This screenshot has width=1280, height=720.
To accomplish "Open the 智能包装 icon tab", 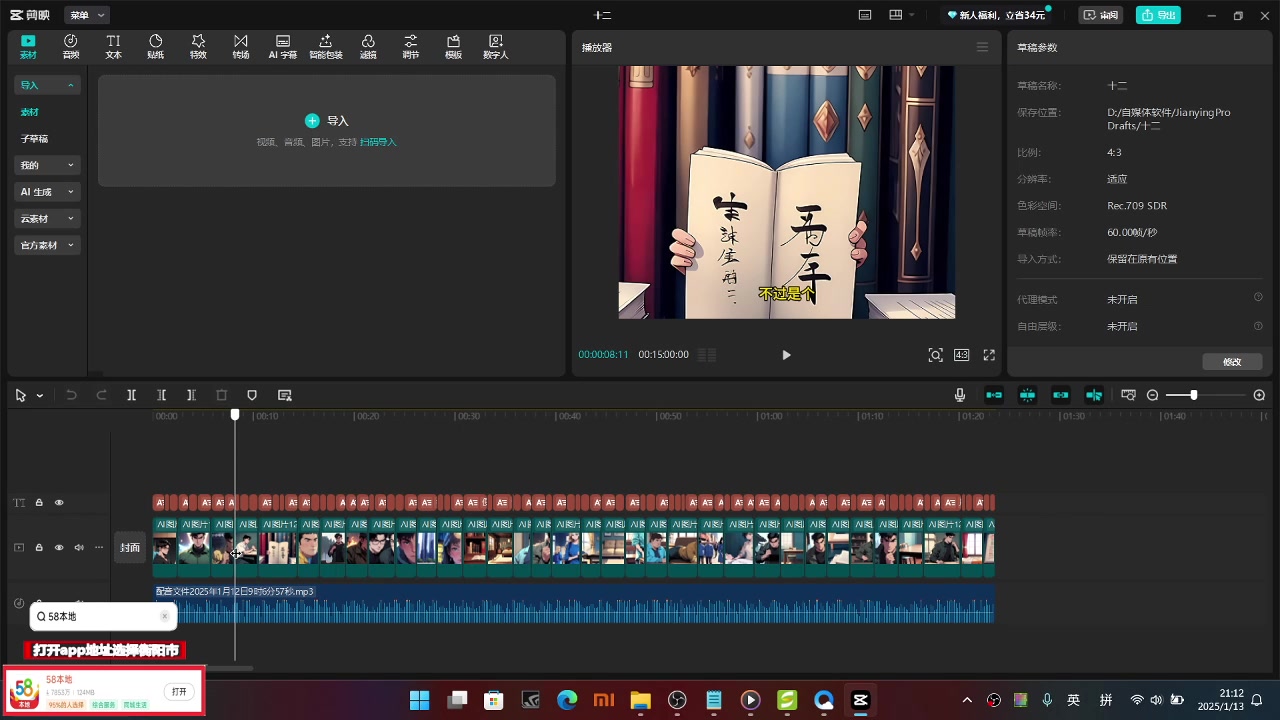I will click(326, 46).
